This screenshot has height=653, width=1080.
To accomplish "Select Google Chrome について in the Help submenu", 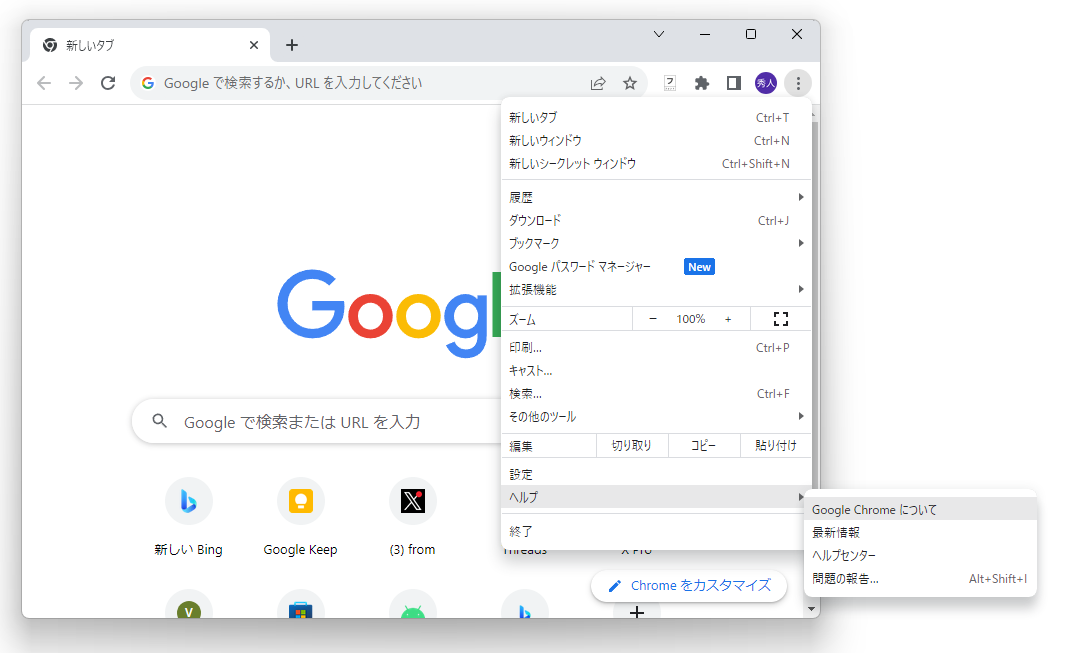I will click(875, 509).
